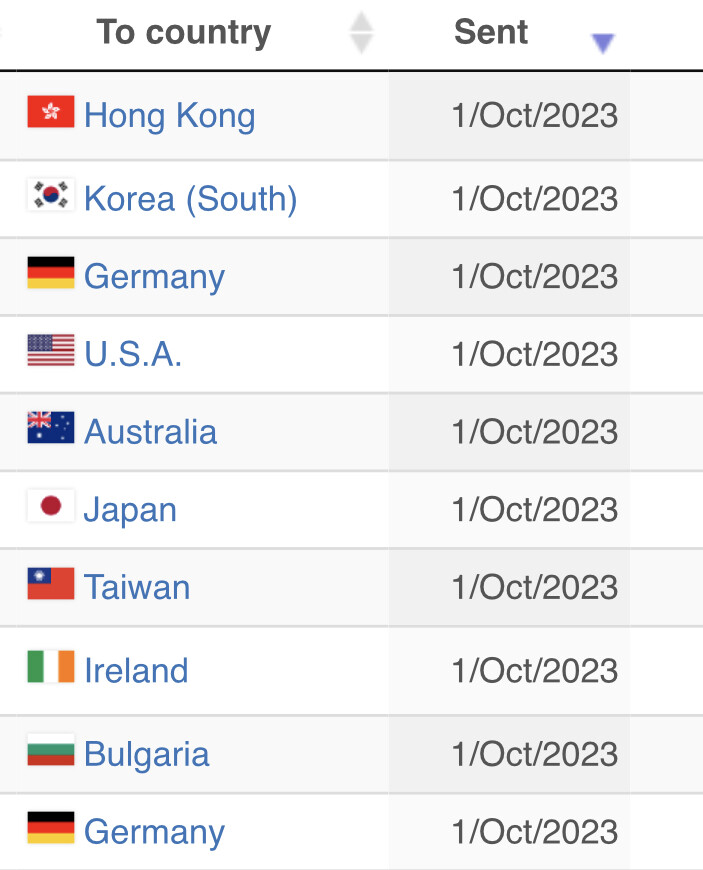Image resolution: width=703 pixels, height=870 pixels.
Task: Open the Bulgaria country link
Action: click(x=146, y=754)
